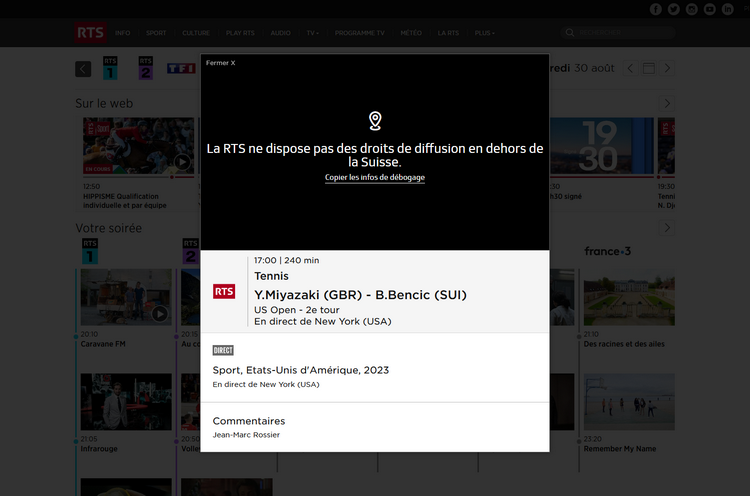
Task: Go to next day arrow
Action: point(667,68)
